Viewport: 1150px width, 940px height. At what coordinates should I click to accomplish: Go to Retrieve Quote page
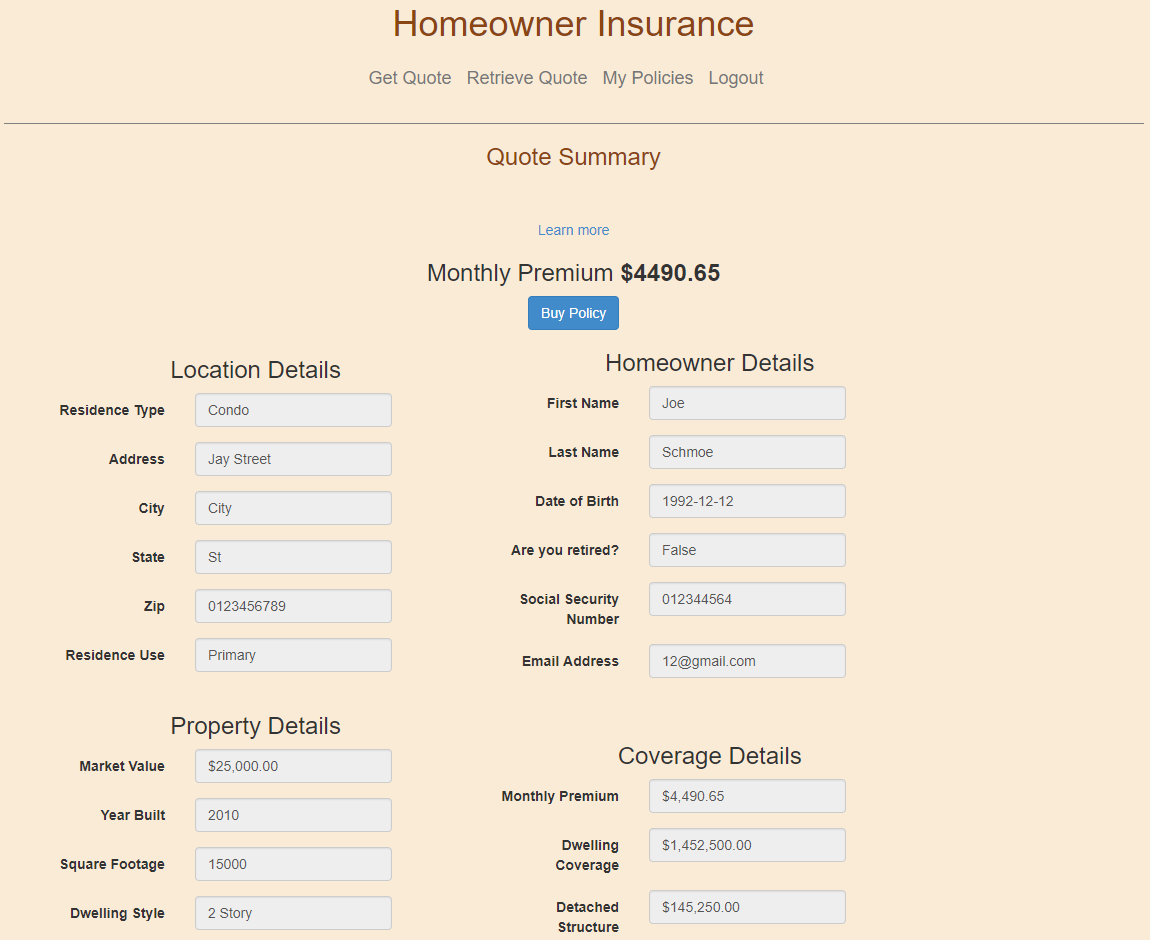coord(527,78)
